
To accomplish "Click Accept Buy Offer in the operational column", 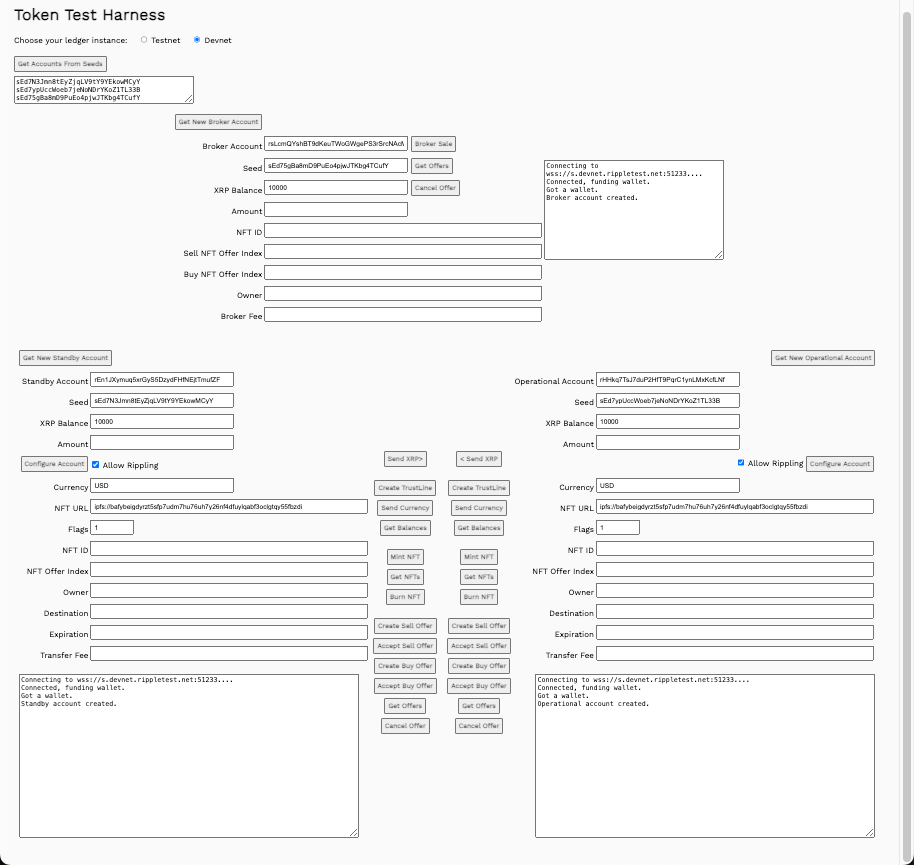I will click(x=478, y=686).
